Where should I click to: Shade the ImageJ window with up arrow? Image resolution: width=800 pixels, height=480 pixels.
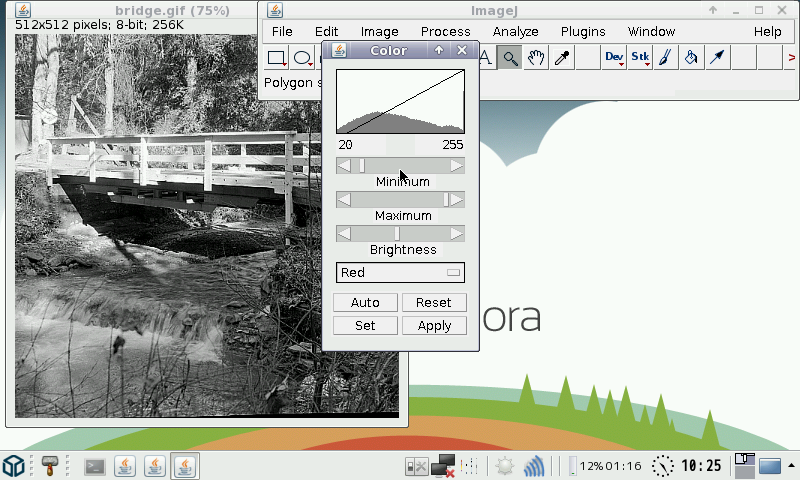coord(713,10)
